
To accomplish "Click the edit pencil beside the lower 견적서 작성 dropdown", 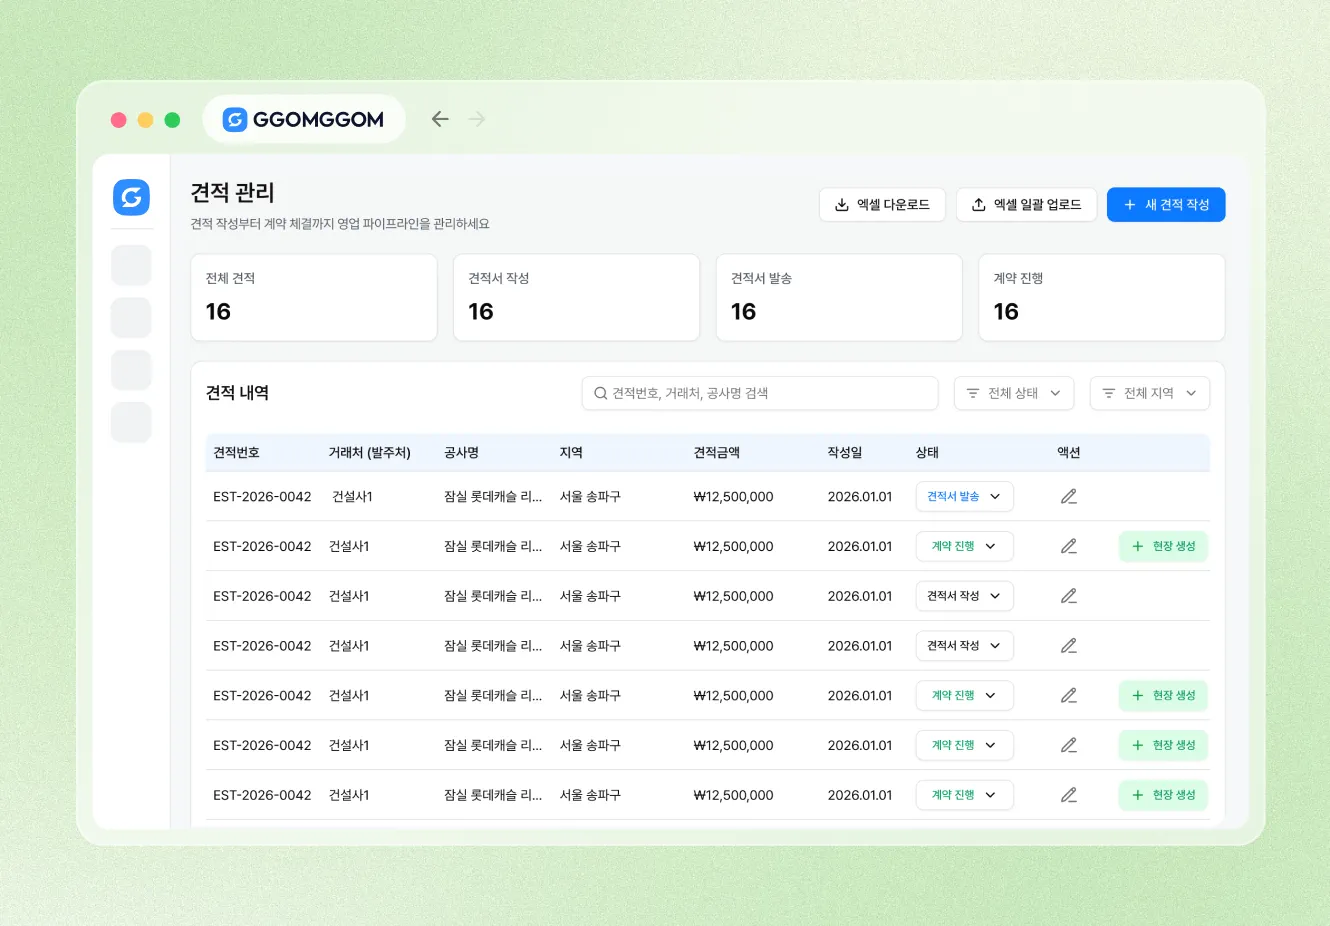I will (1069, 646).
